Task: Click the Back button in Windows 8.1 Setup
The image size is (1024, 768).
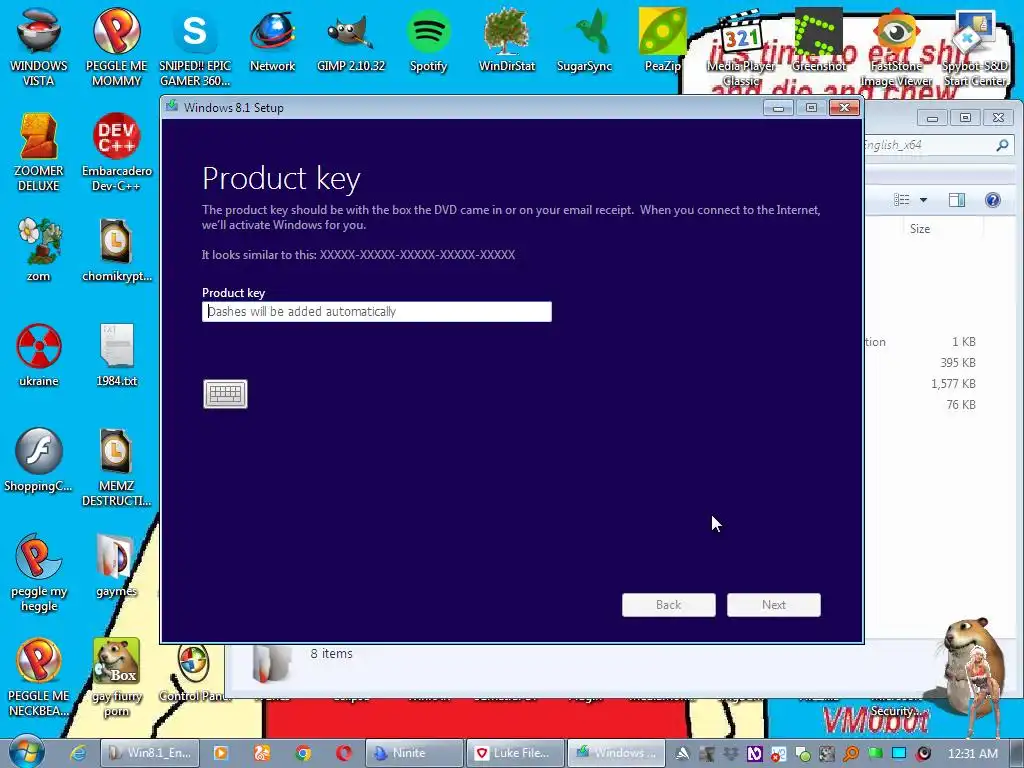Action: [x=669, y=605]
